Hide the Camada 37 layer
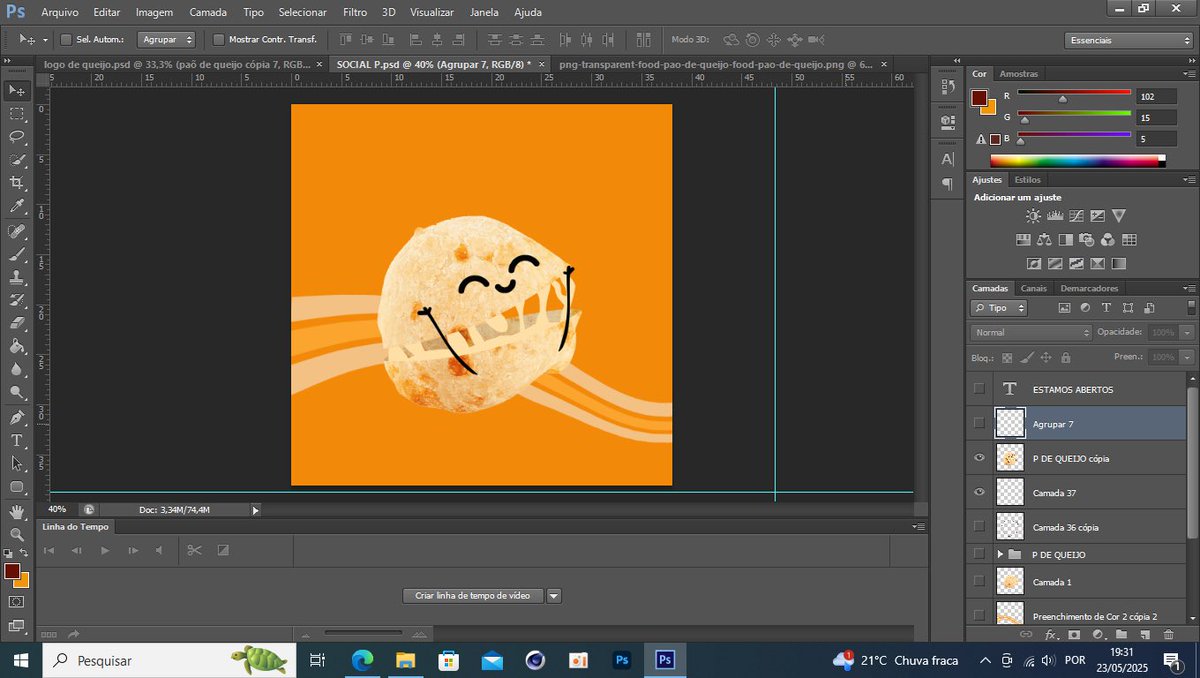 pyautogui.click(x=979, y=492)
